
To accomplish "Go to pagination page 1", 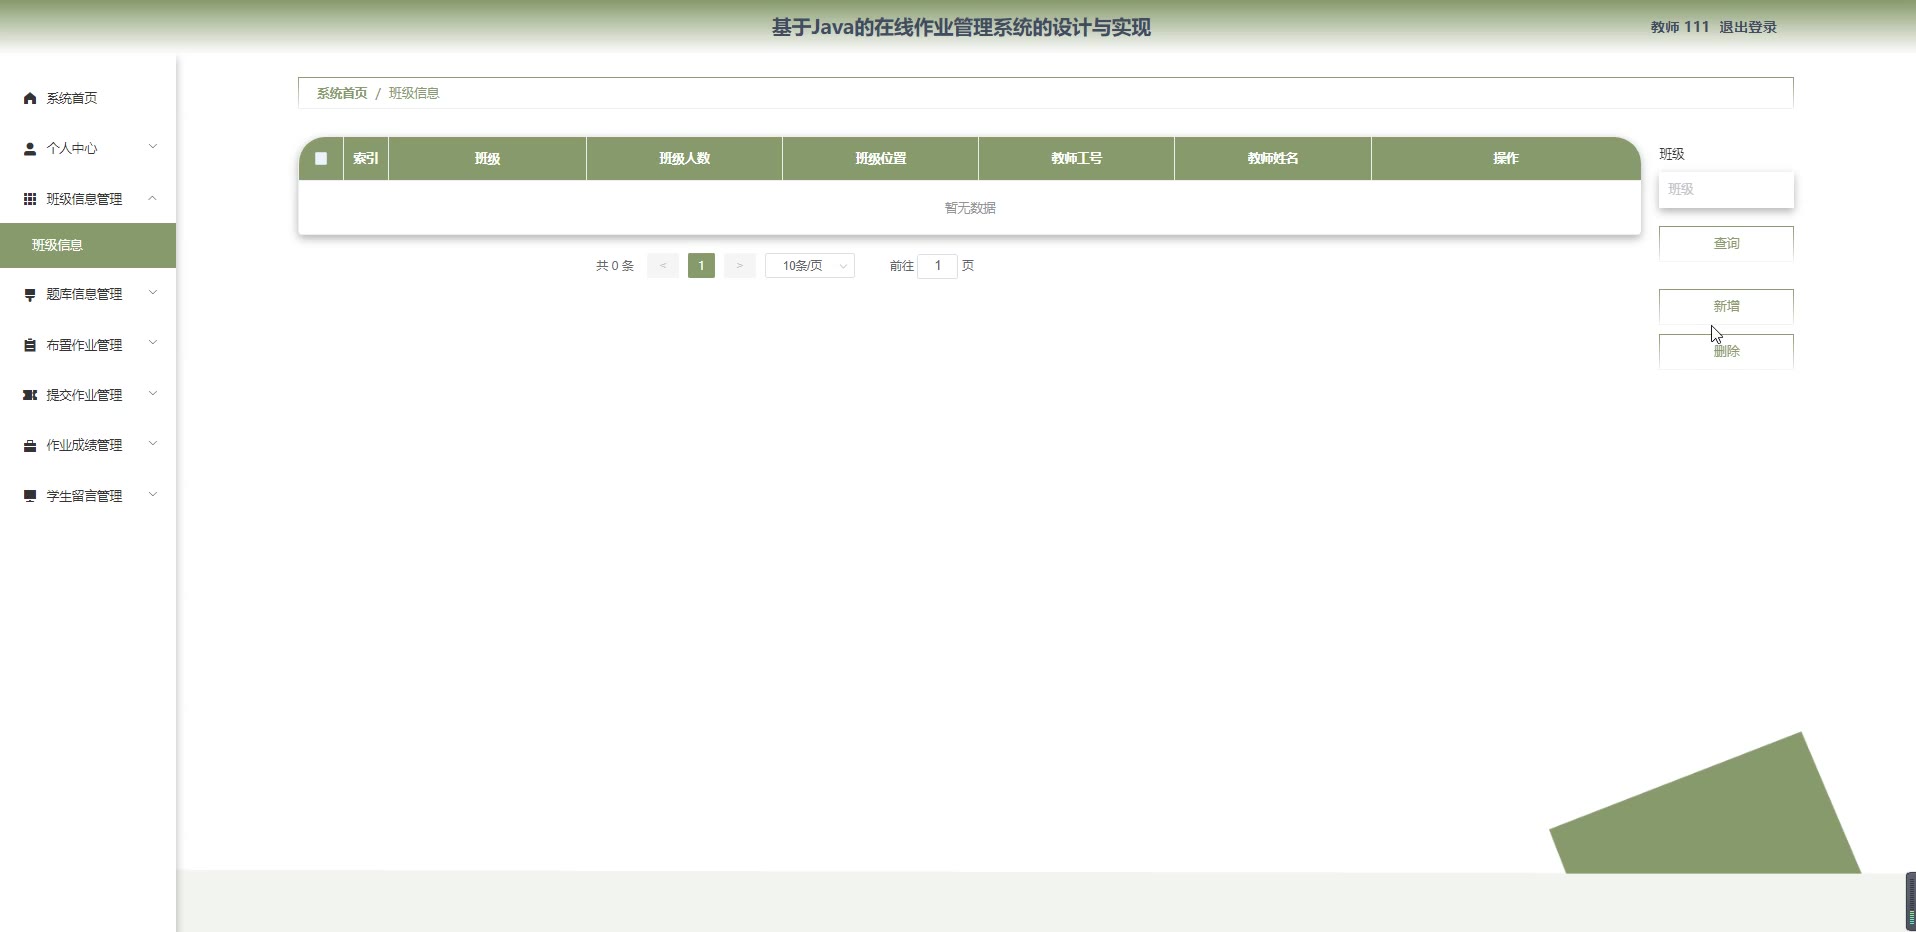I will click(701, 266).
